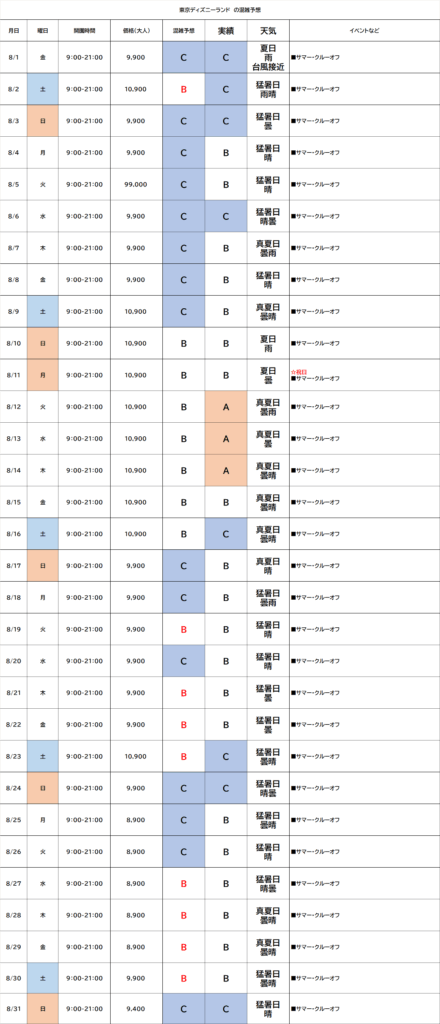
Task: Click the 価格(大人) column header
Action: (x=136, y=31)
